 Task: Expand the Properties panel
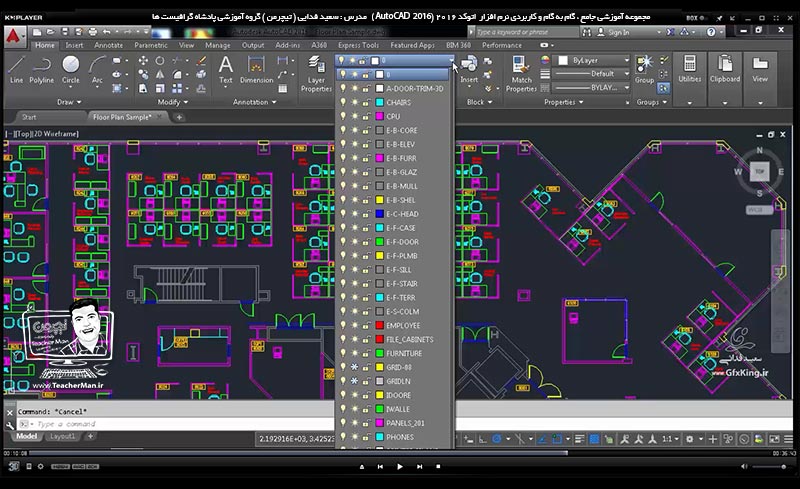point(563,102)
